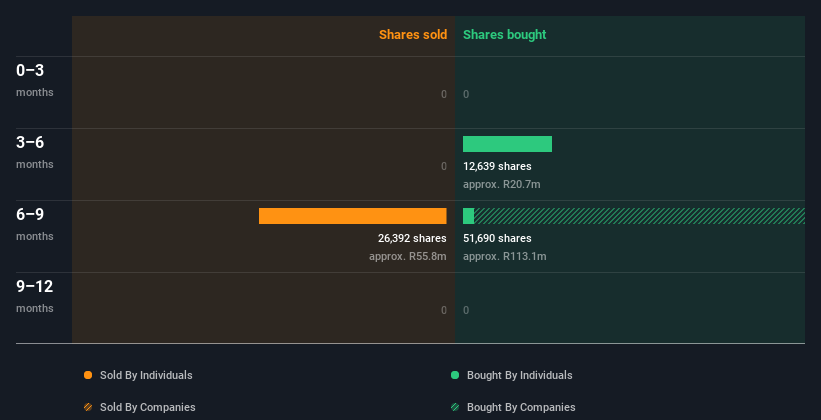Viewport: 821px width, 420px height.
Task: Click the zero bought value in 9–12 months
Action: coord(466,310)
